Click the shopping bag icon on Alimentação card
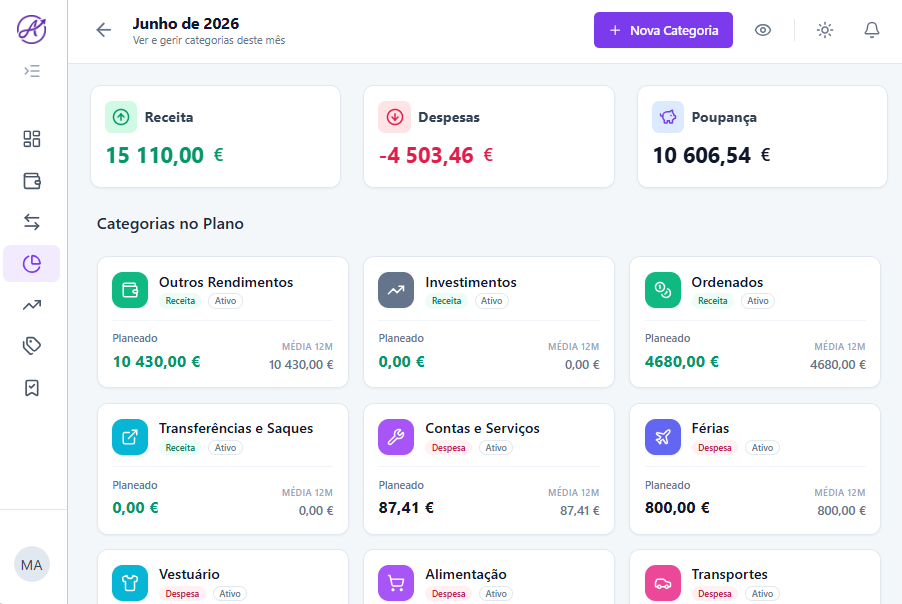 395,582
